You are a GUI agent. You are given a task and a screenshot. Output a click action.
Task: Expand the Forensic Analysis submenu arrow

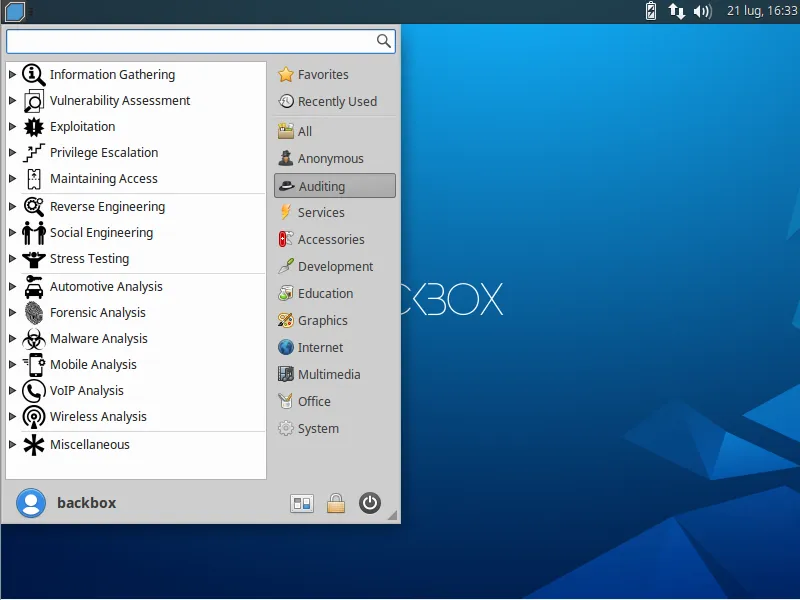pyautogui.click(x=13, y=312)
